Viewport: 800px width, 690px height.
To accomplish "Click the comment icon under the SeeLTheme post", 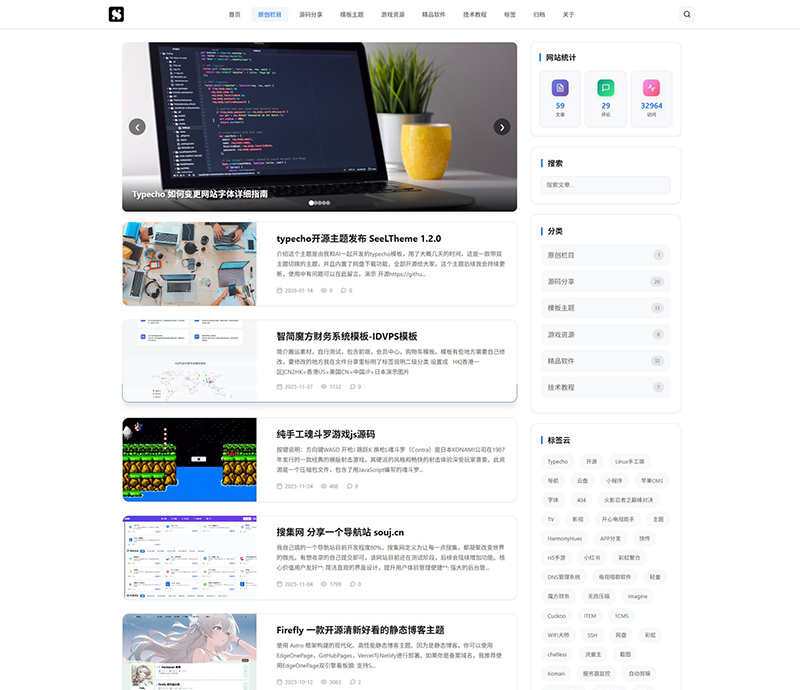I will tap(345, 290).
